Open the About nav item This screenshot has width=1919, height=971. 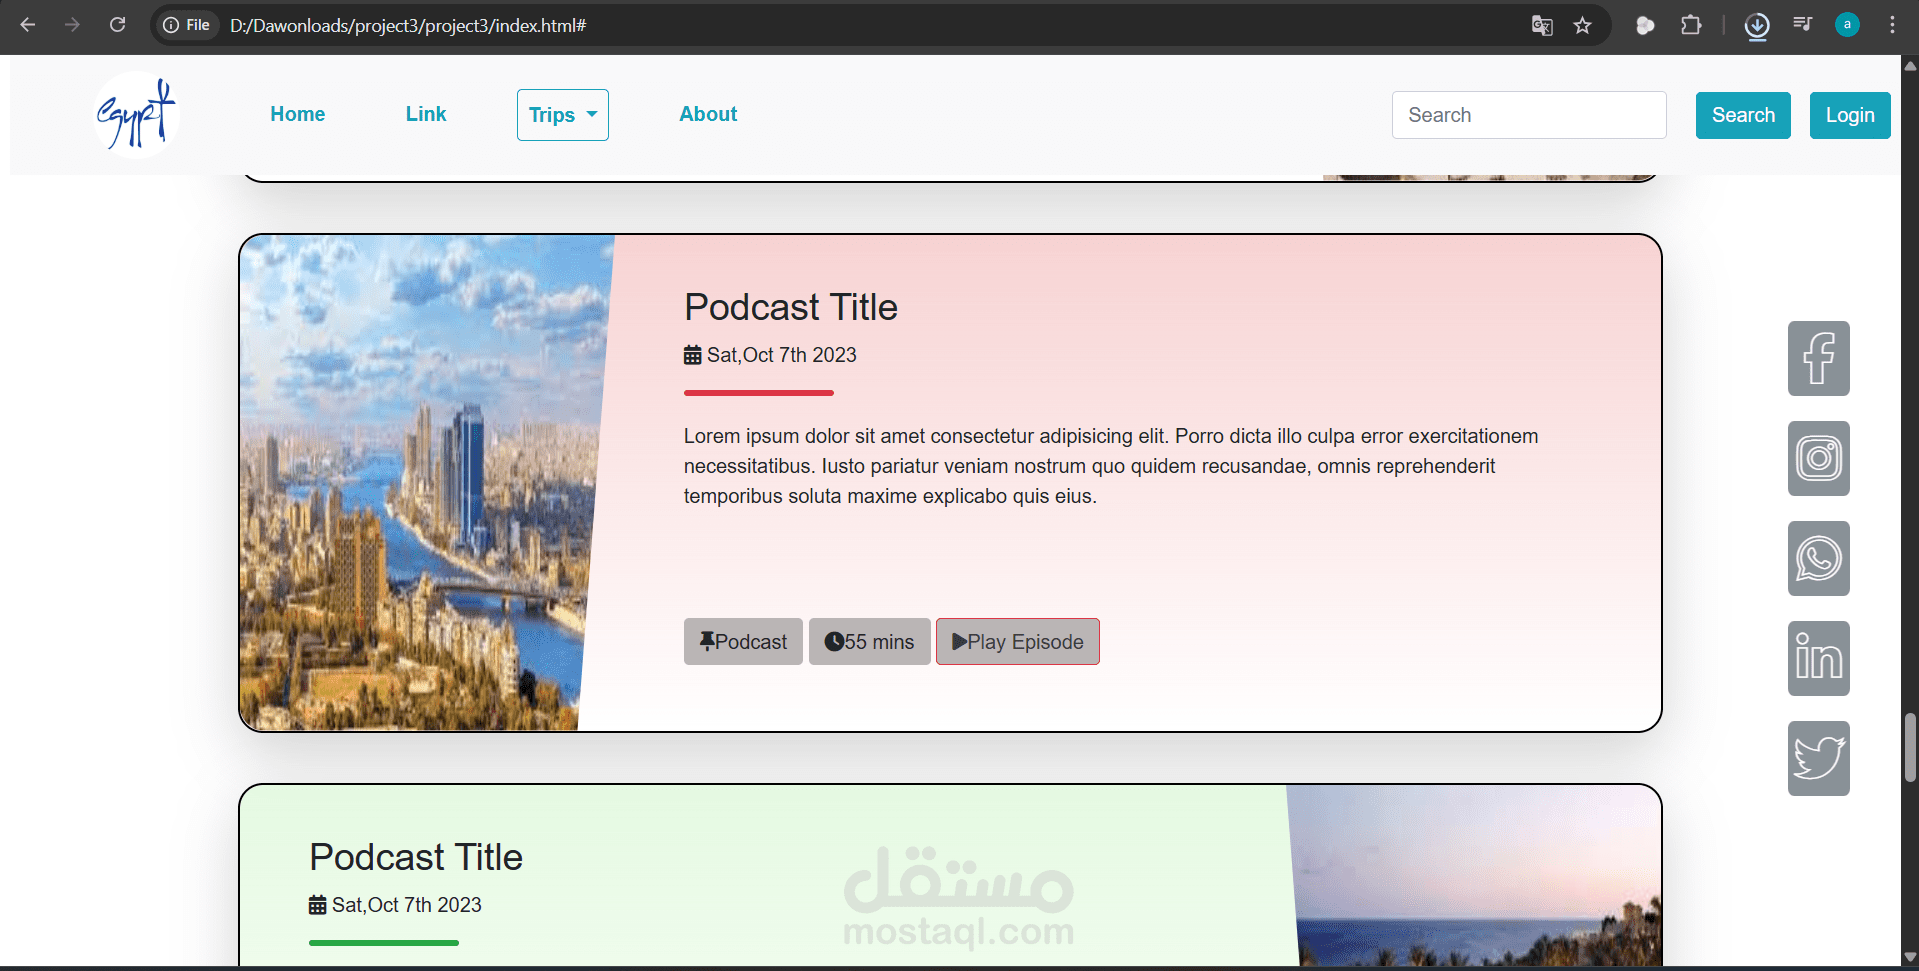708,114
